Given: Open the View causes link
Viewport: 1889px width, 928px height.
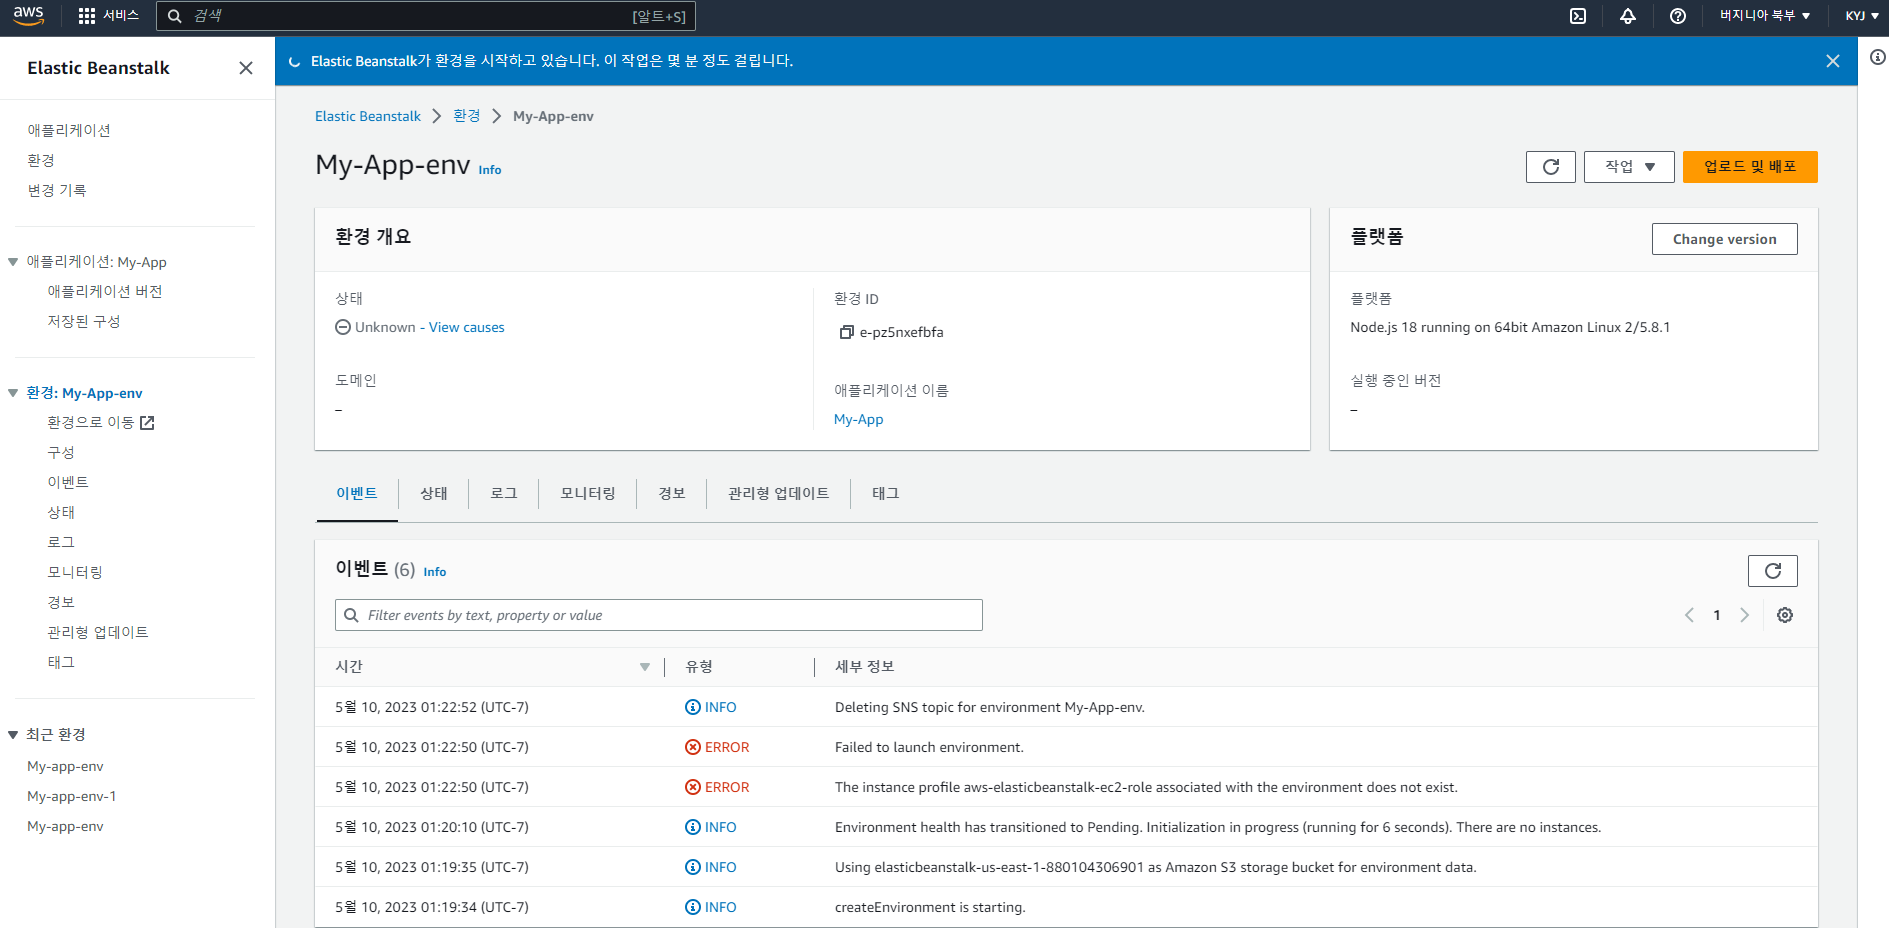Looking at the screenshot, I should coord(467,327).
